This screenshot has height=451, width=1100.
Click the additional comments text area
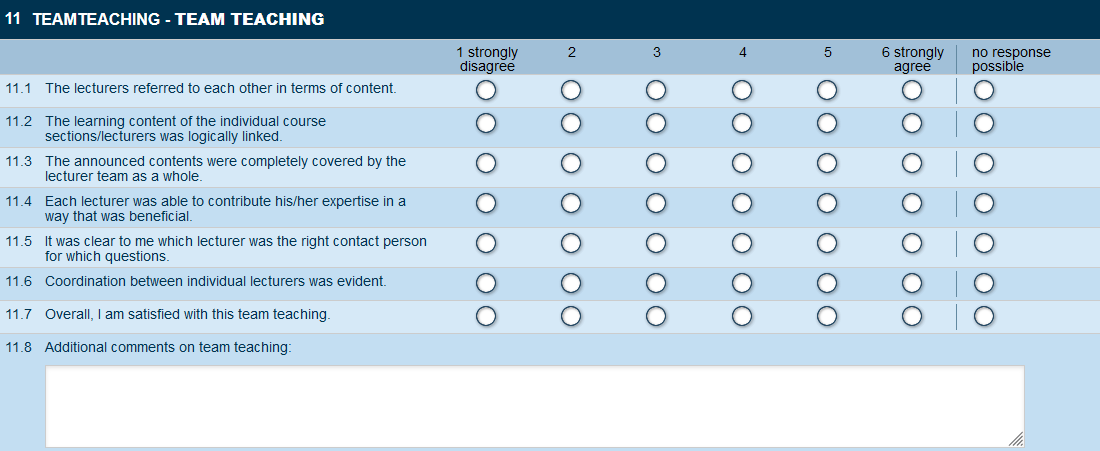tap(534, 405)
